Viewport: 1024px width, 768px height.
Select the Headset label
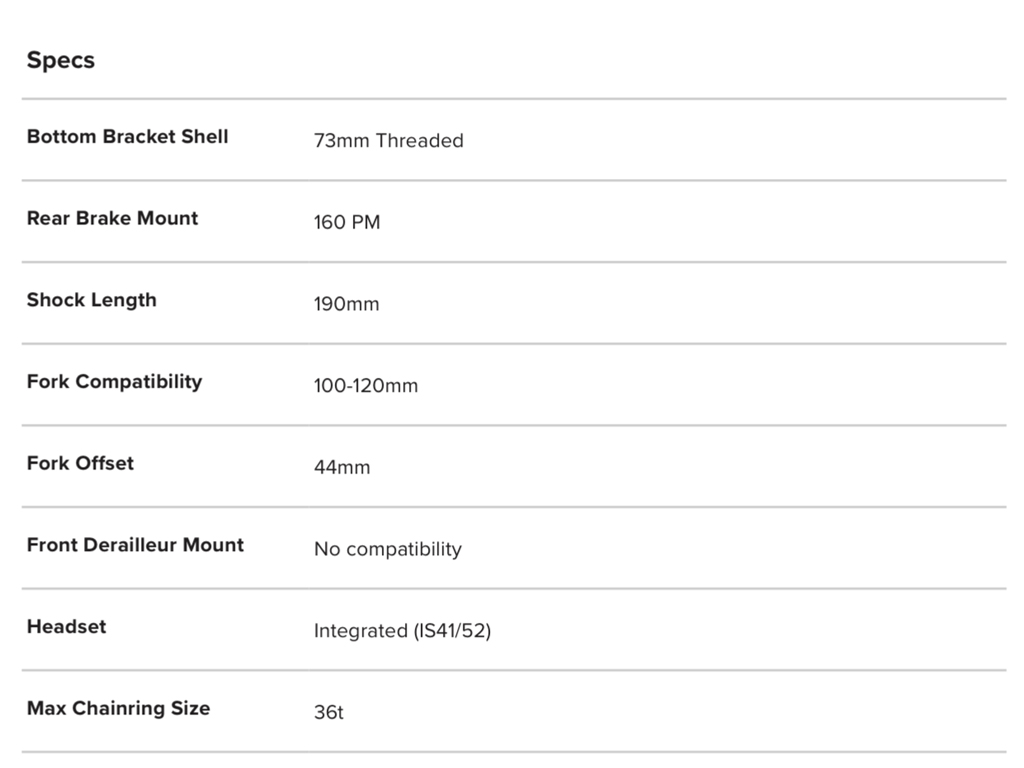[x=66, y=627]
